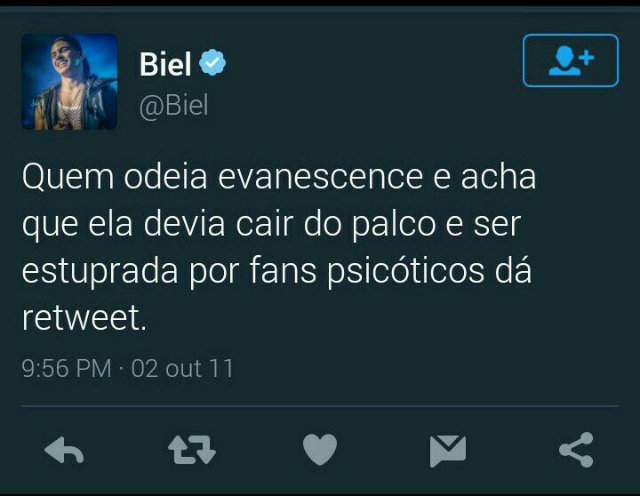Tap the 9:56 PM time stamp
The image size is (640, 496).
[x=67, y=368]
